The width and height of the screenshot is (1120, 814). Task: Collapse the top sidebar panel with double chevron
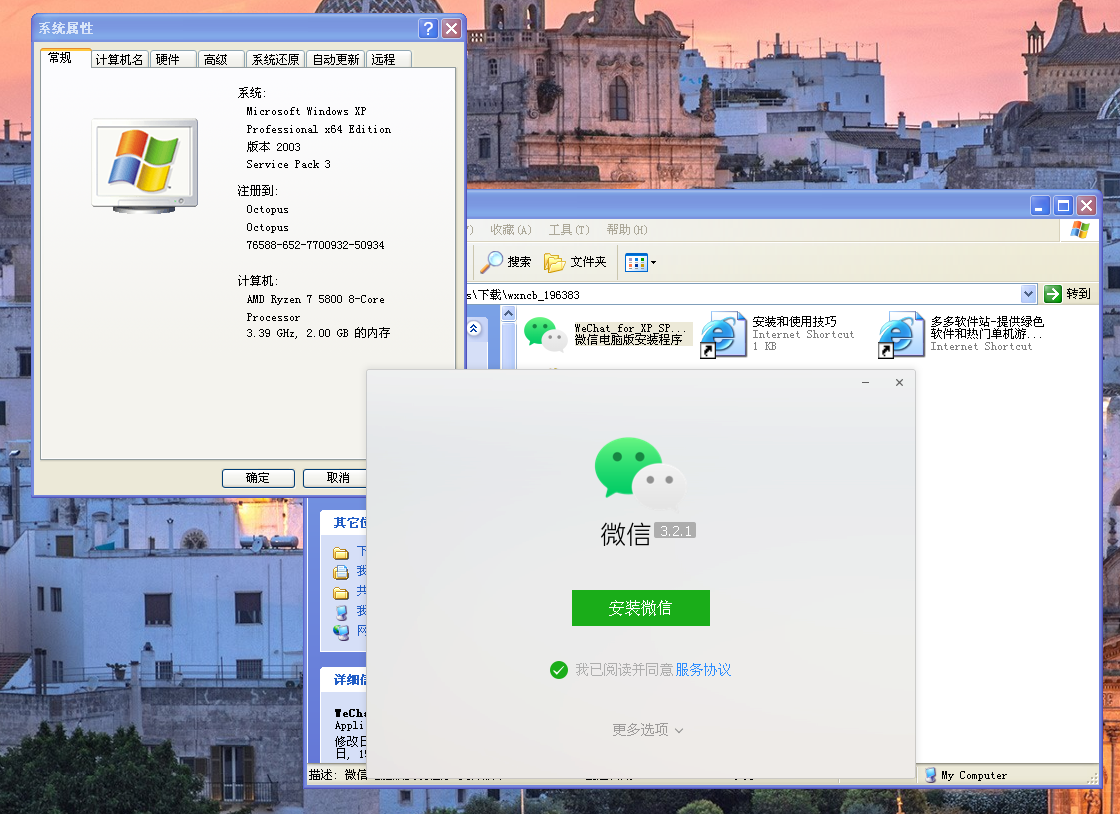point(474,328)
